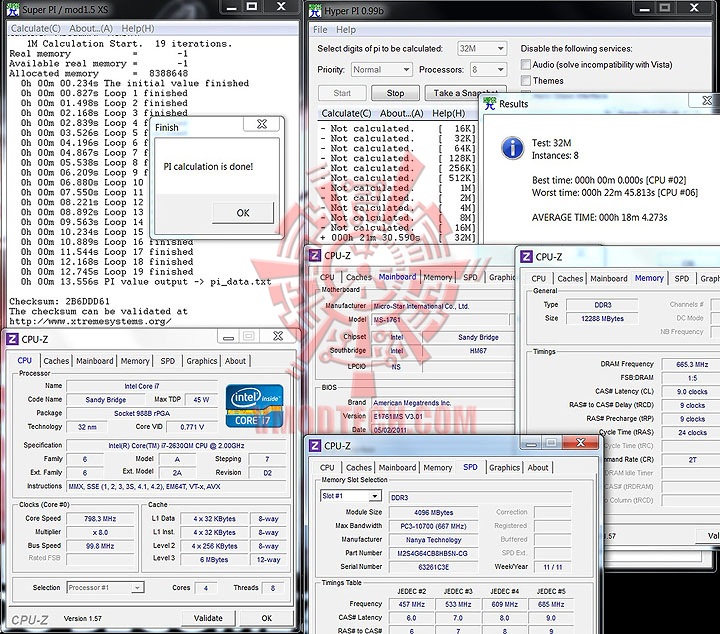Switch to Memory tab in CPU-Z CPU window
The height and width of the screenshot is (634, 720).
click(135, 361)
